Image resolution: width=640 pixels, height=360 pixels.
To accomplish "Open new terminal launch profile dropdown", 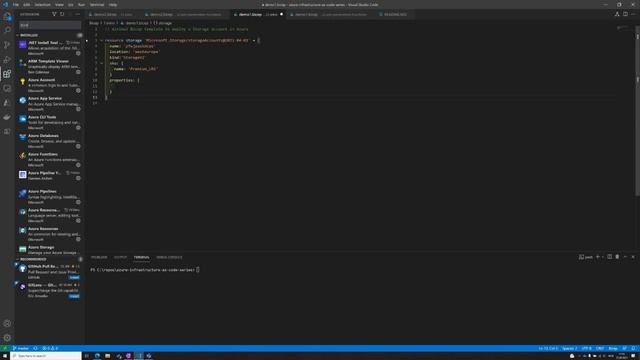I will click(x=602, y=257).
